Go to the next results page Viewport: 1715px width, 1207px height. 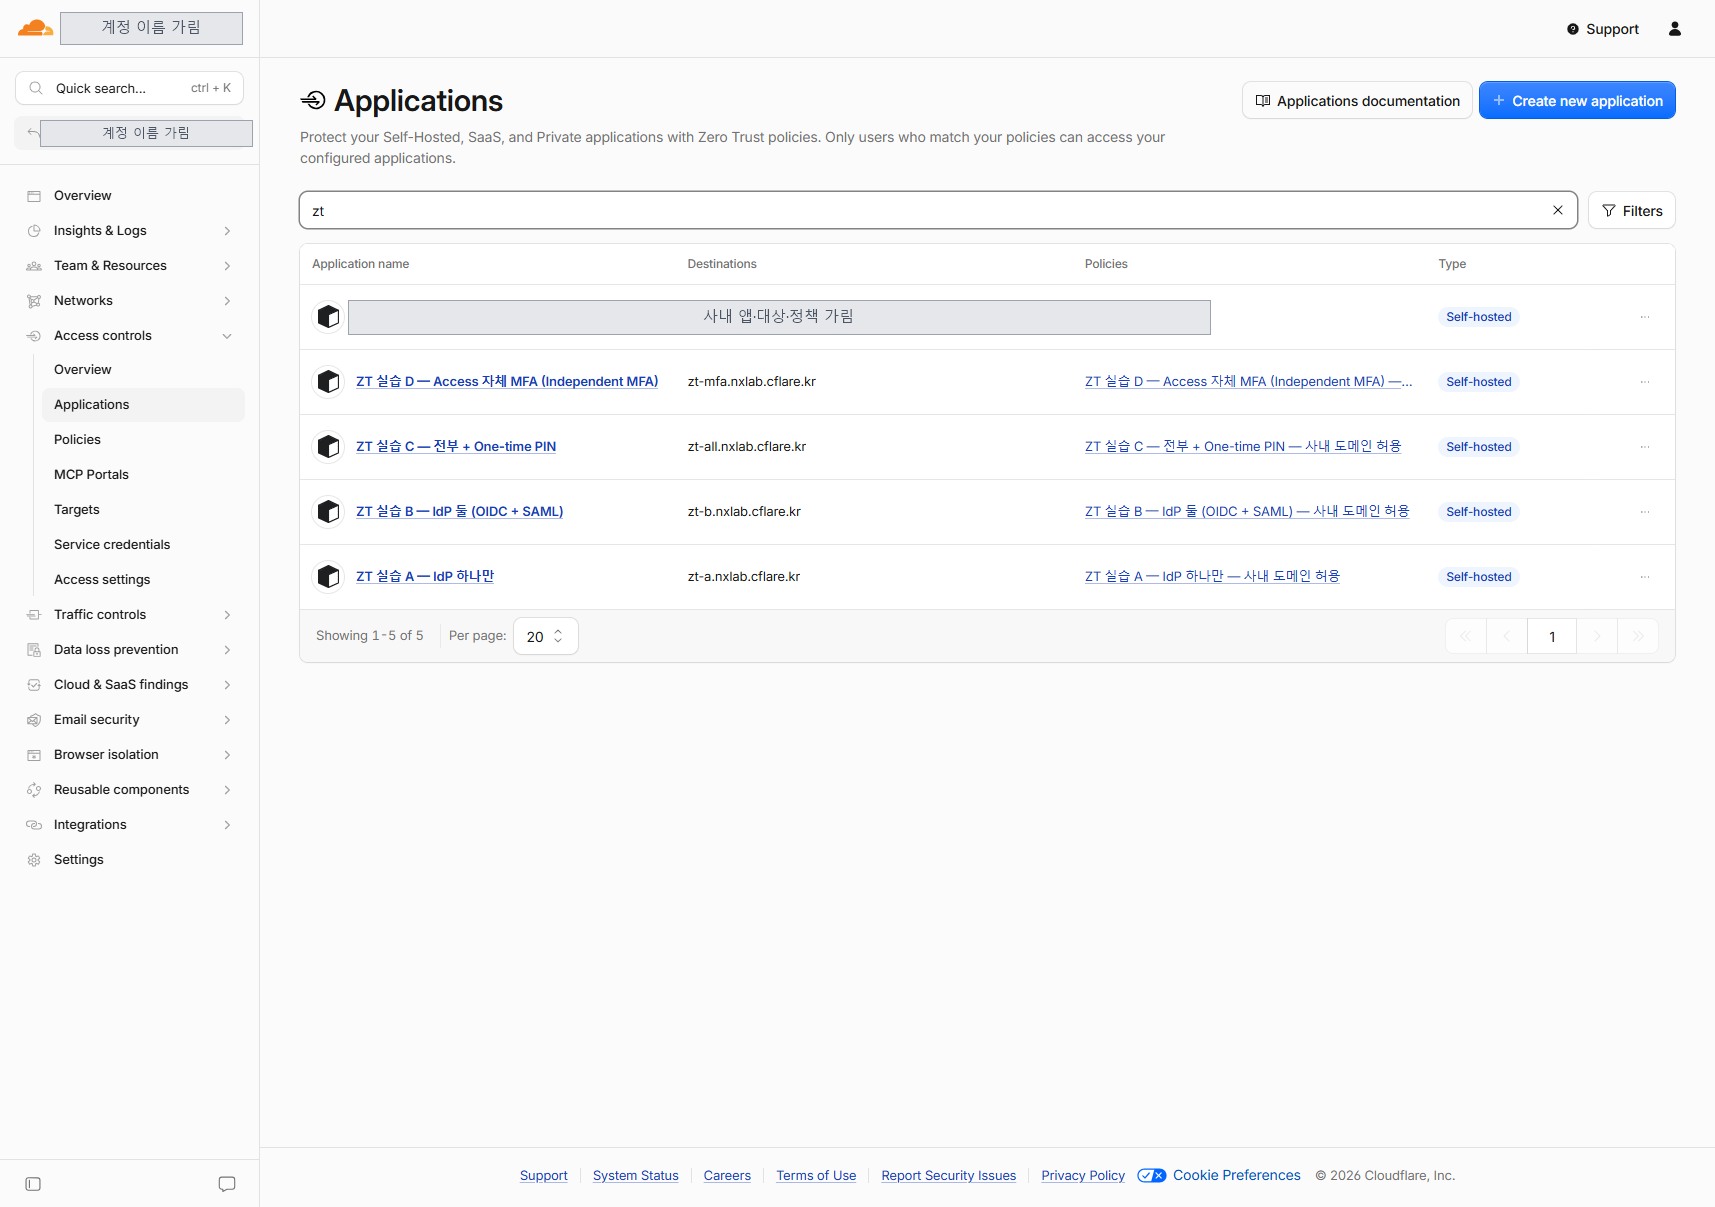coord(1597,636)
